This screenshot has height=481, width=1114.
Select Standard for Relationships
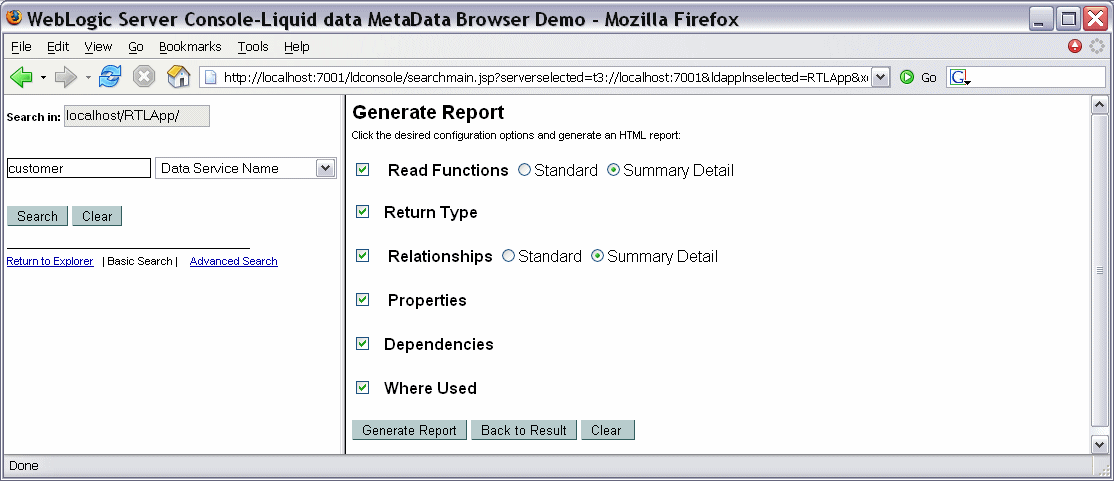click(x=508, y=256)
